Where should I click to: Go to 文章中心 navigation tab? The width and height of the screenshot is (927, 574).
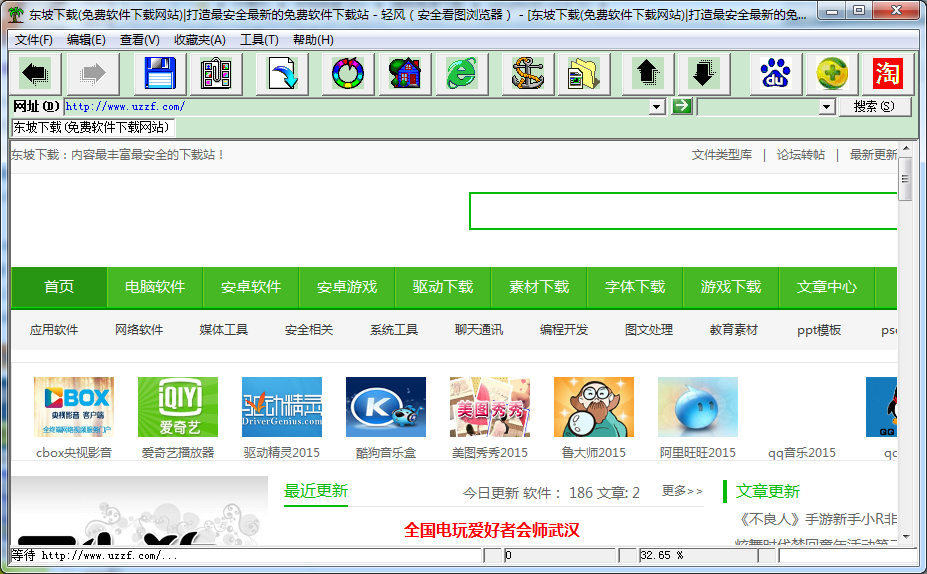coord(827,287)
